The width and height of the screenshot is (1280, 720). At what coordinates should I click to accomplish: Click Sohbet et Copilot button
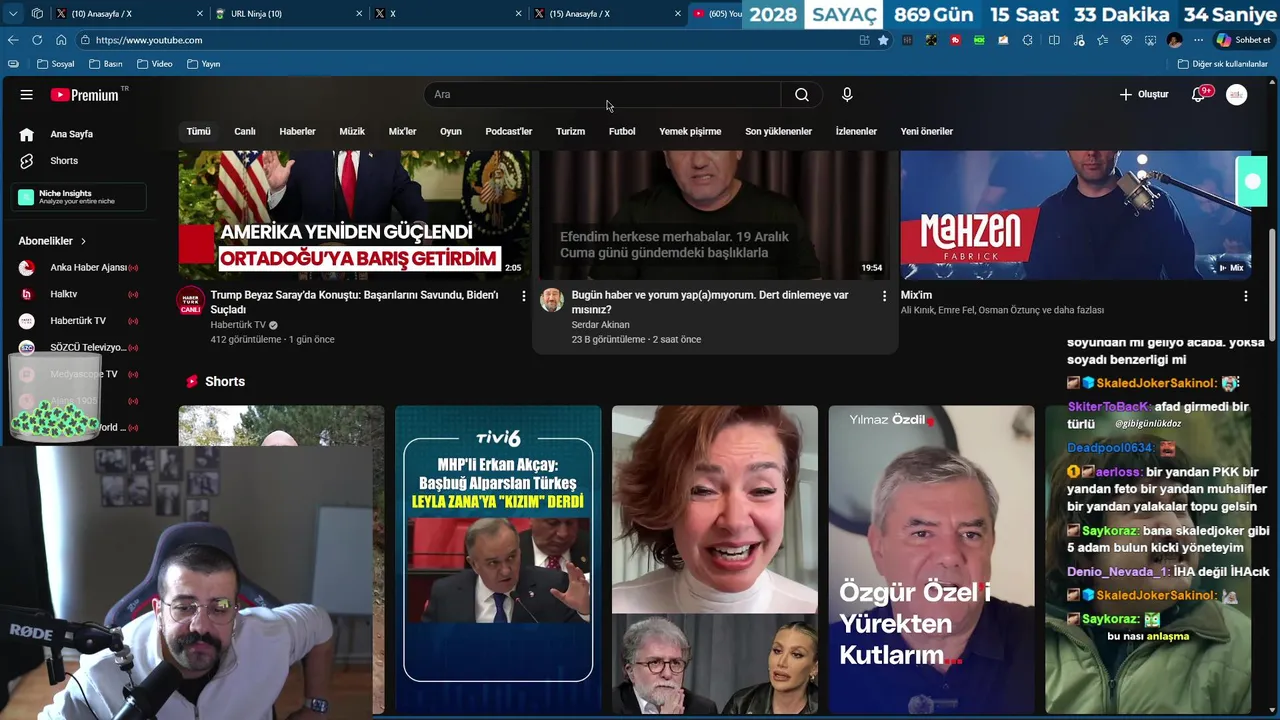tap(1243, 40)
